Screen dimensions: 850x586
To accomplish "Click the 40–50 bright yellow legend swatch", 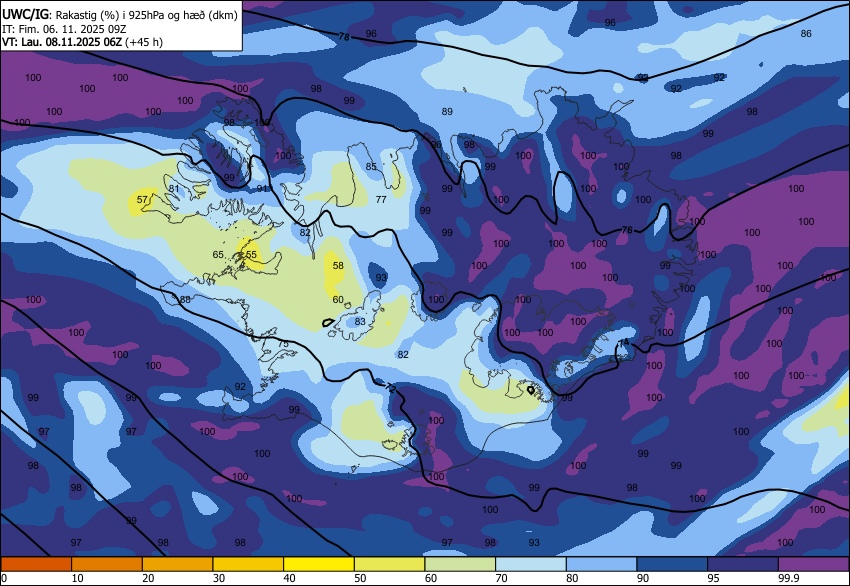I will (x=319, y=564).
